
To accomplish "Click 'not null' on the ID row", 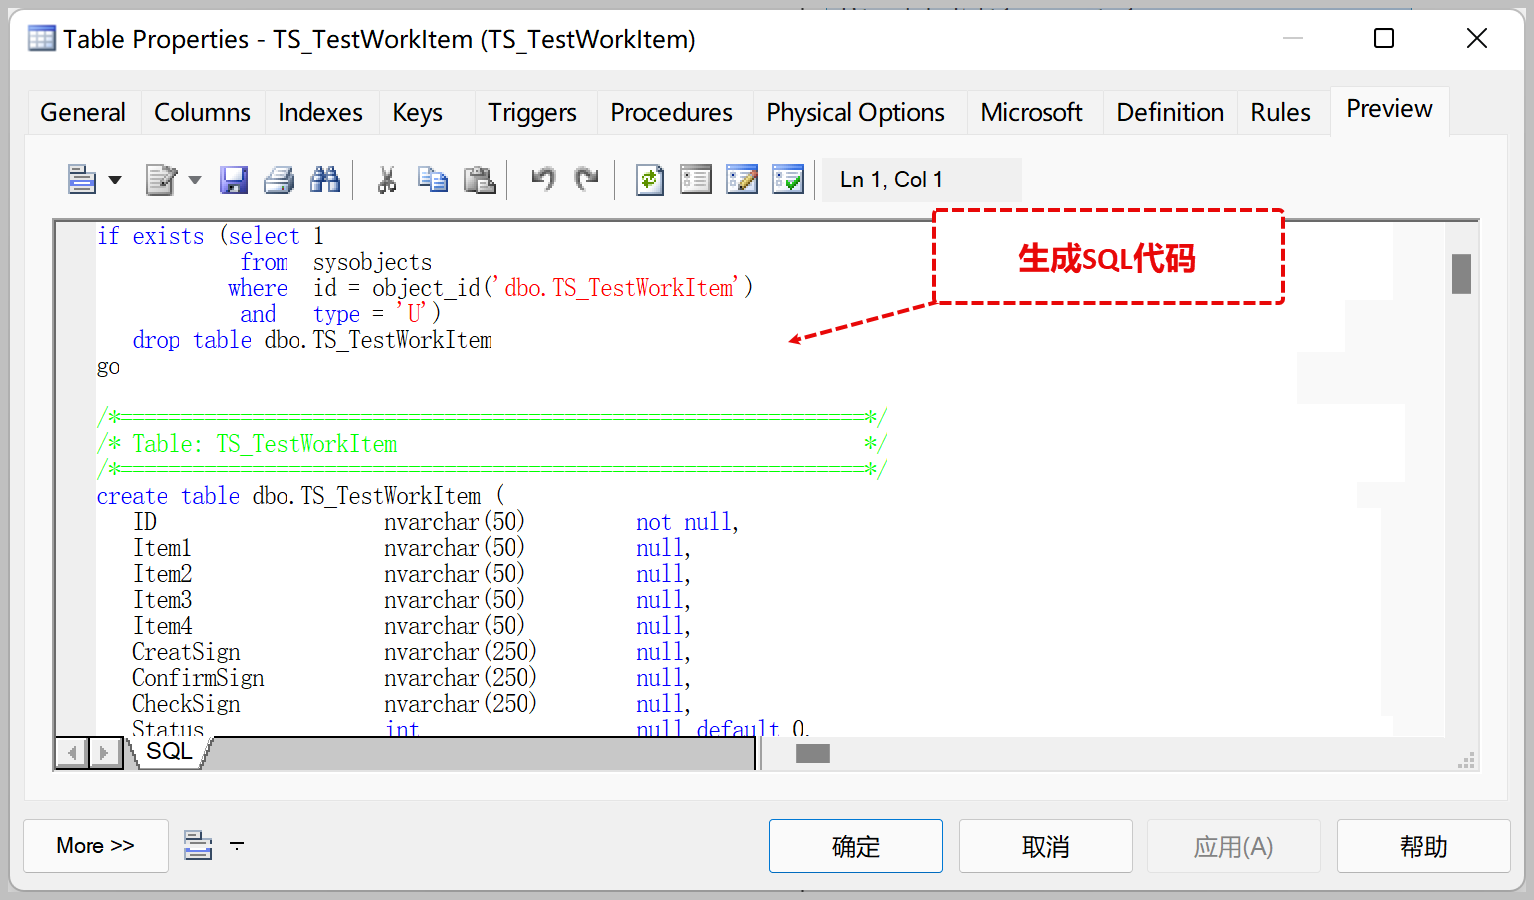I will pyautogui.click(x=684, y=522).
